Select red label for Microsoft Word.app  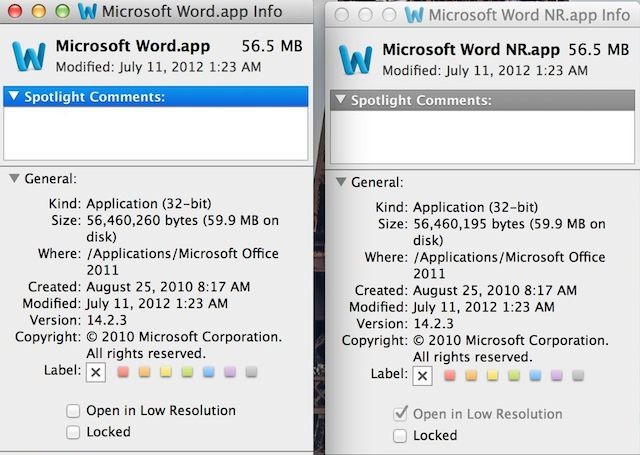(x=123, y=371)
